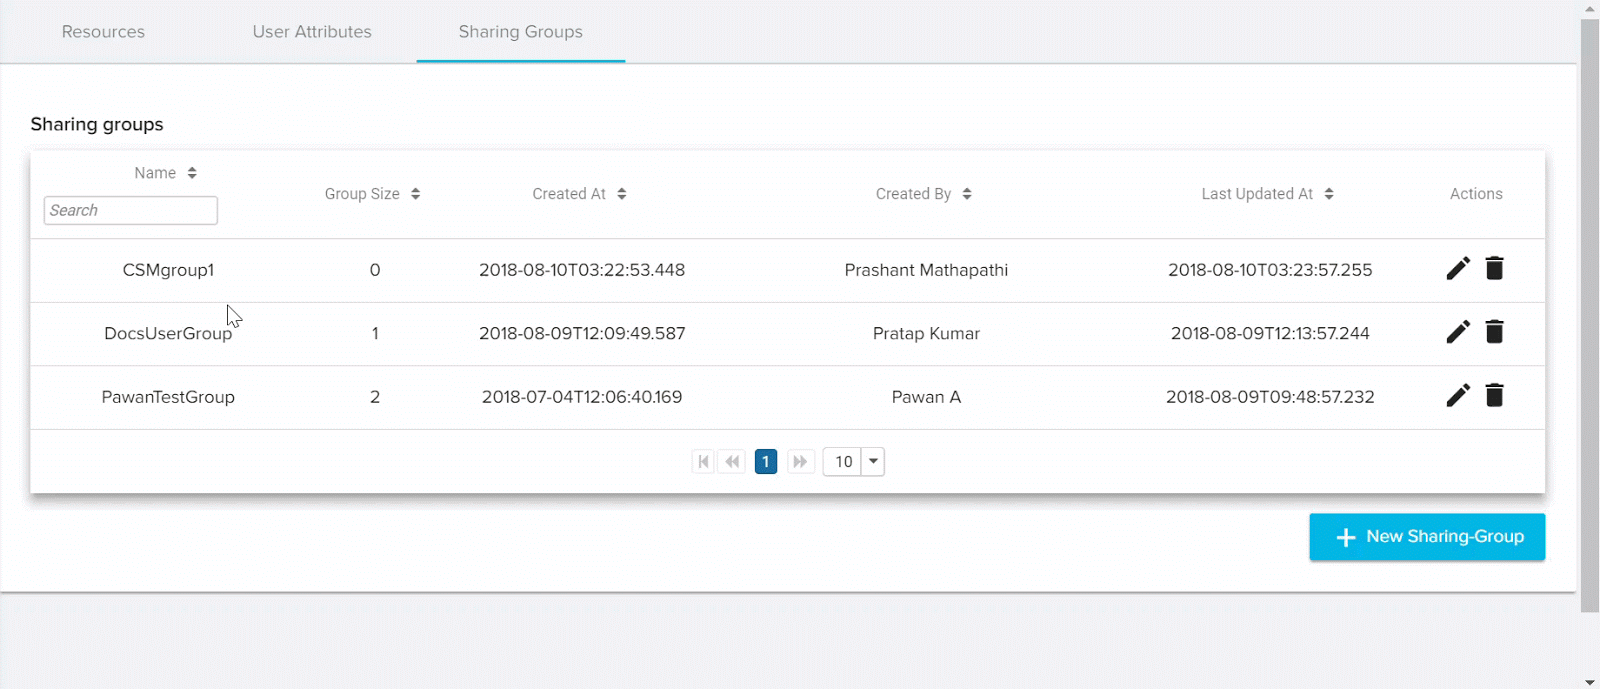Select the DocsUserGroup name cell
The height and width of the screenshot is (689, 1600).
coord(168,333)
